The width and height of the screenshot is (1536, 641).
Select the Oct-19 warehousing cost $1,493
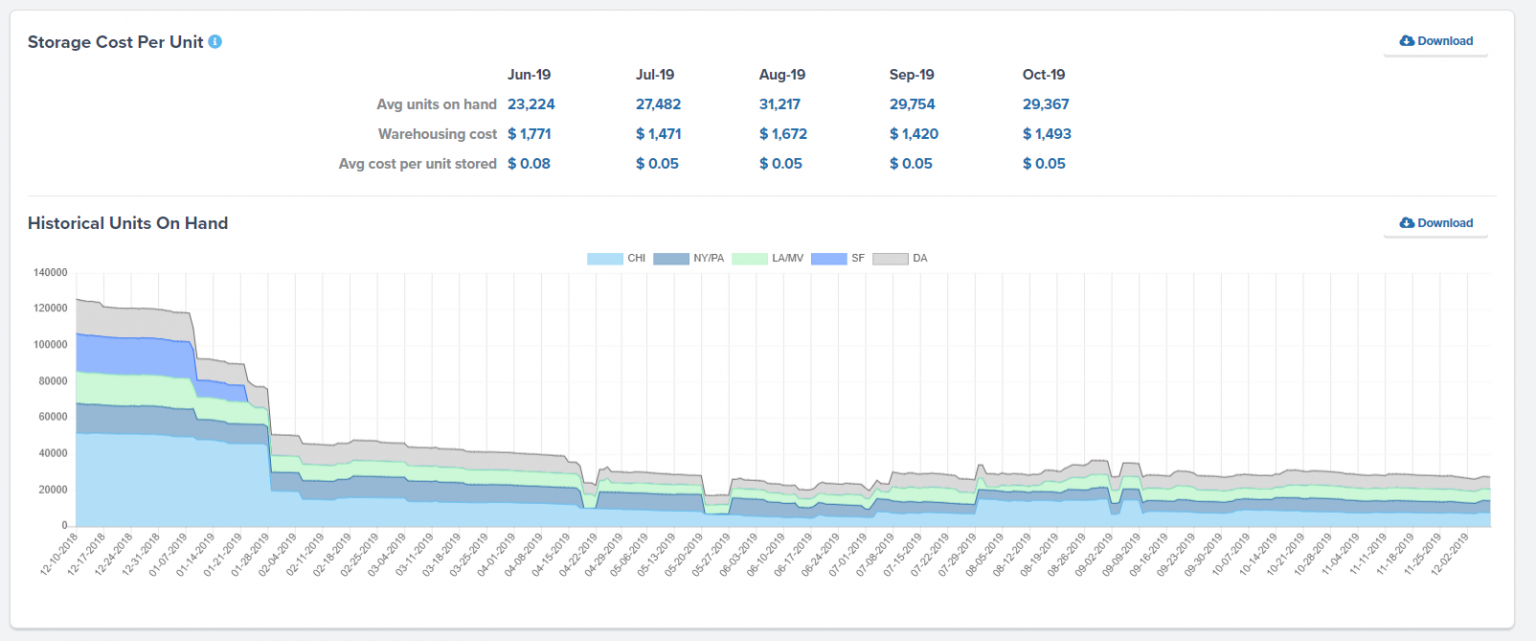pyautogui.click(x=1046, y=134)
